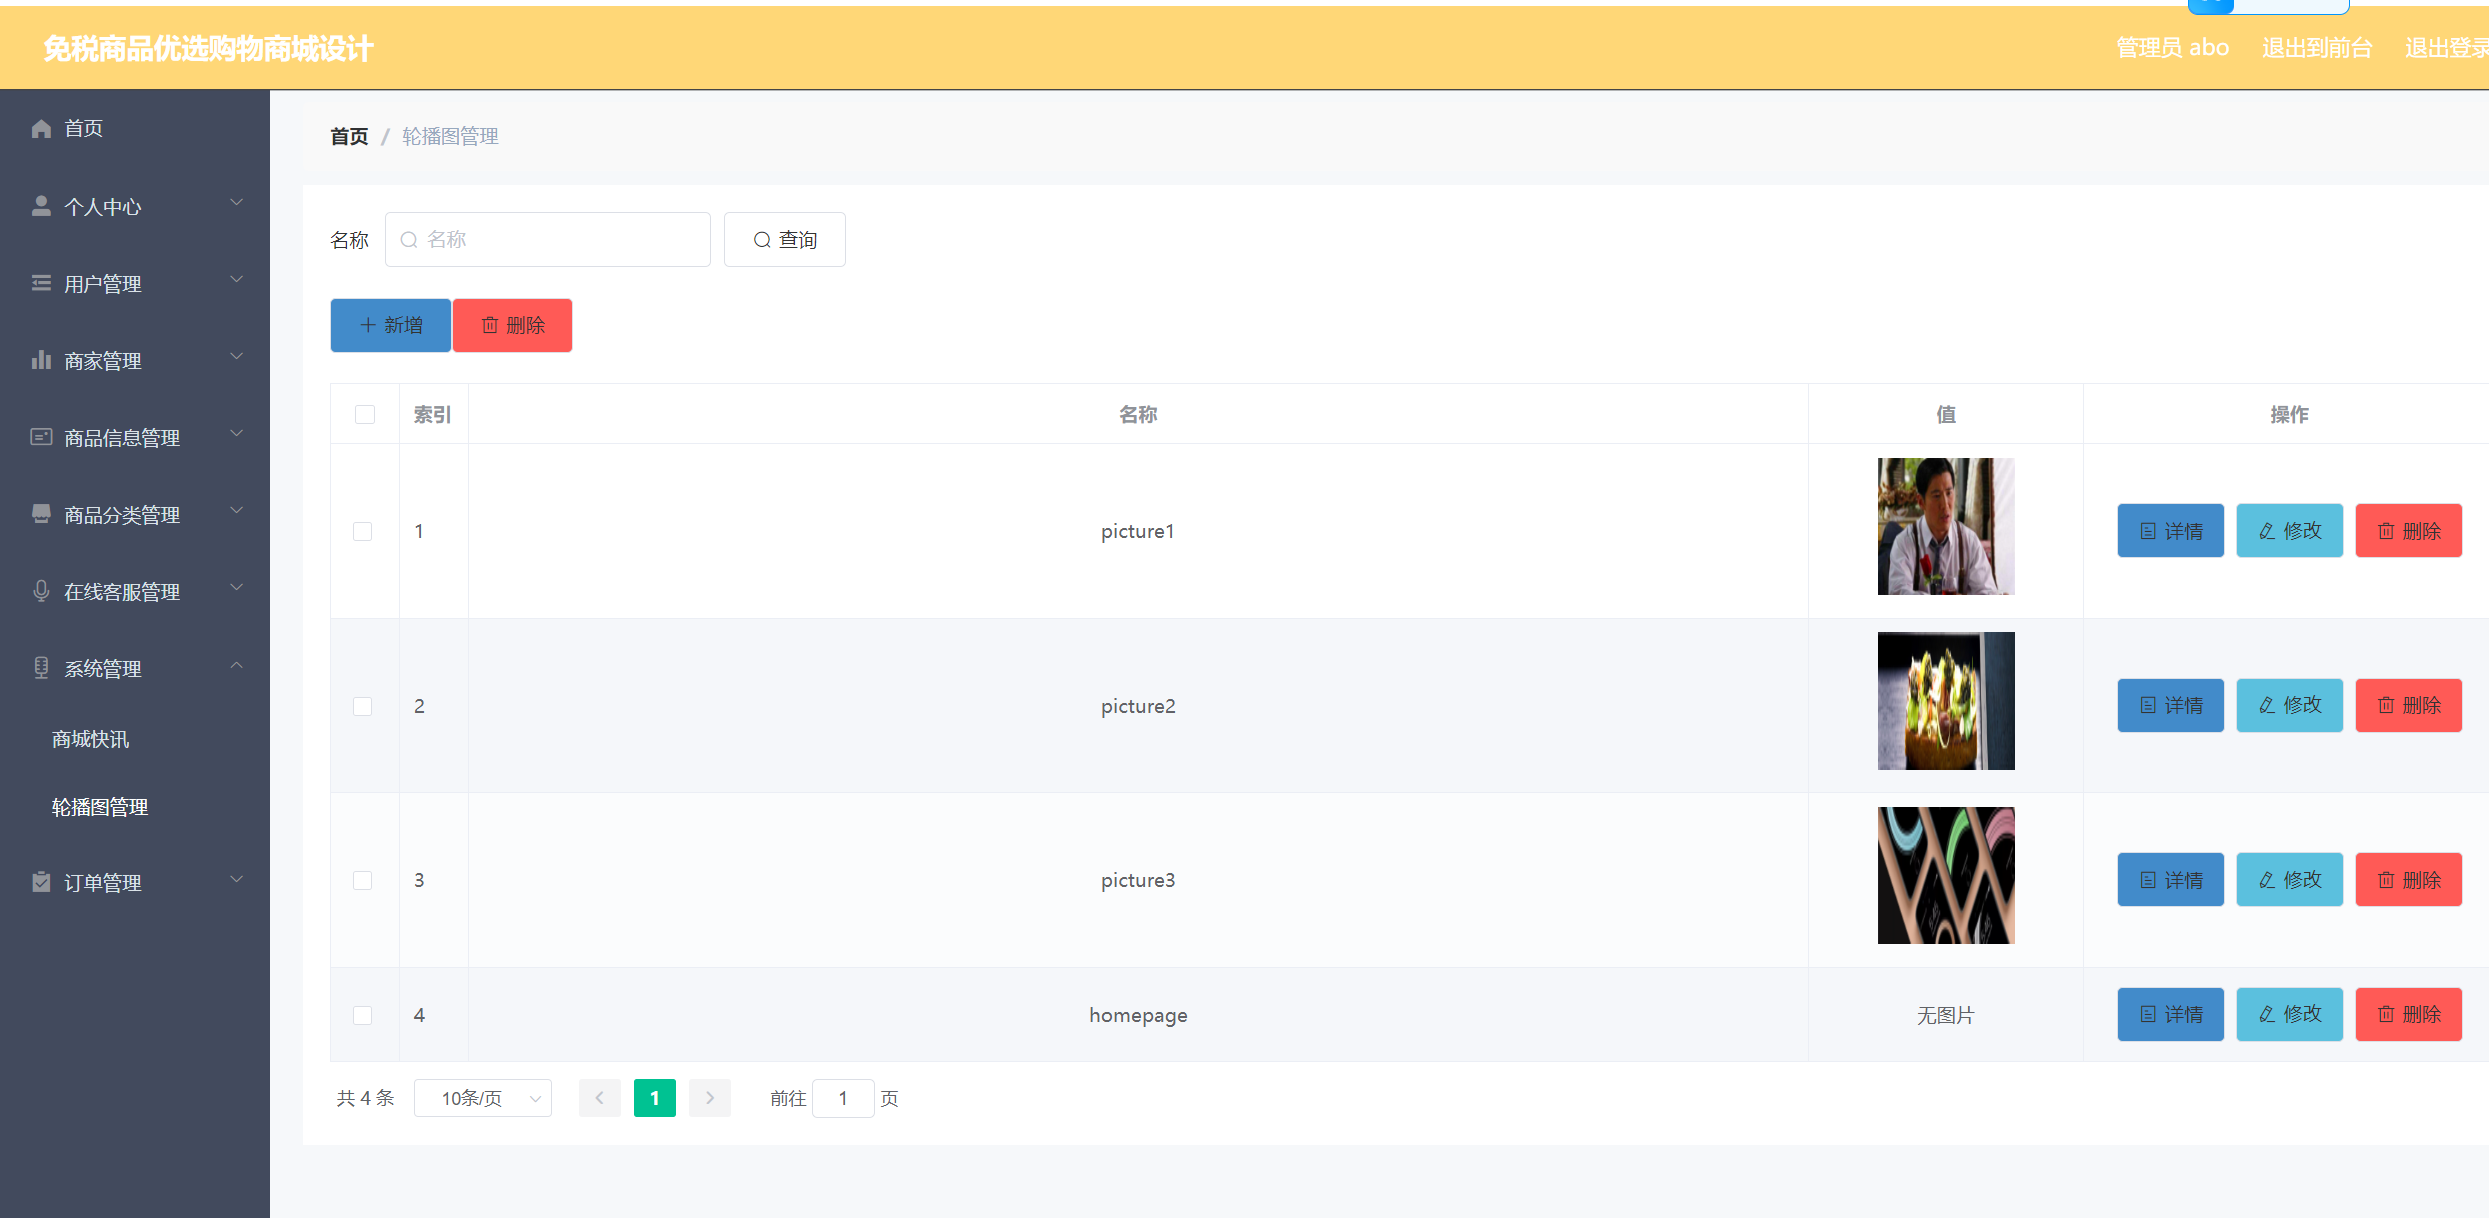Open the 10条/页 page size dropdown

coord(483,1098)
